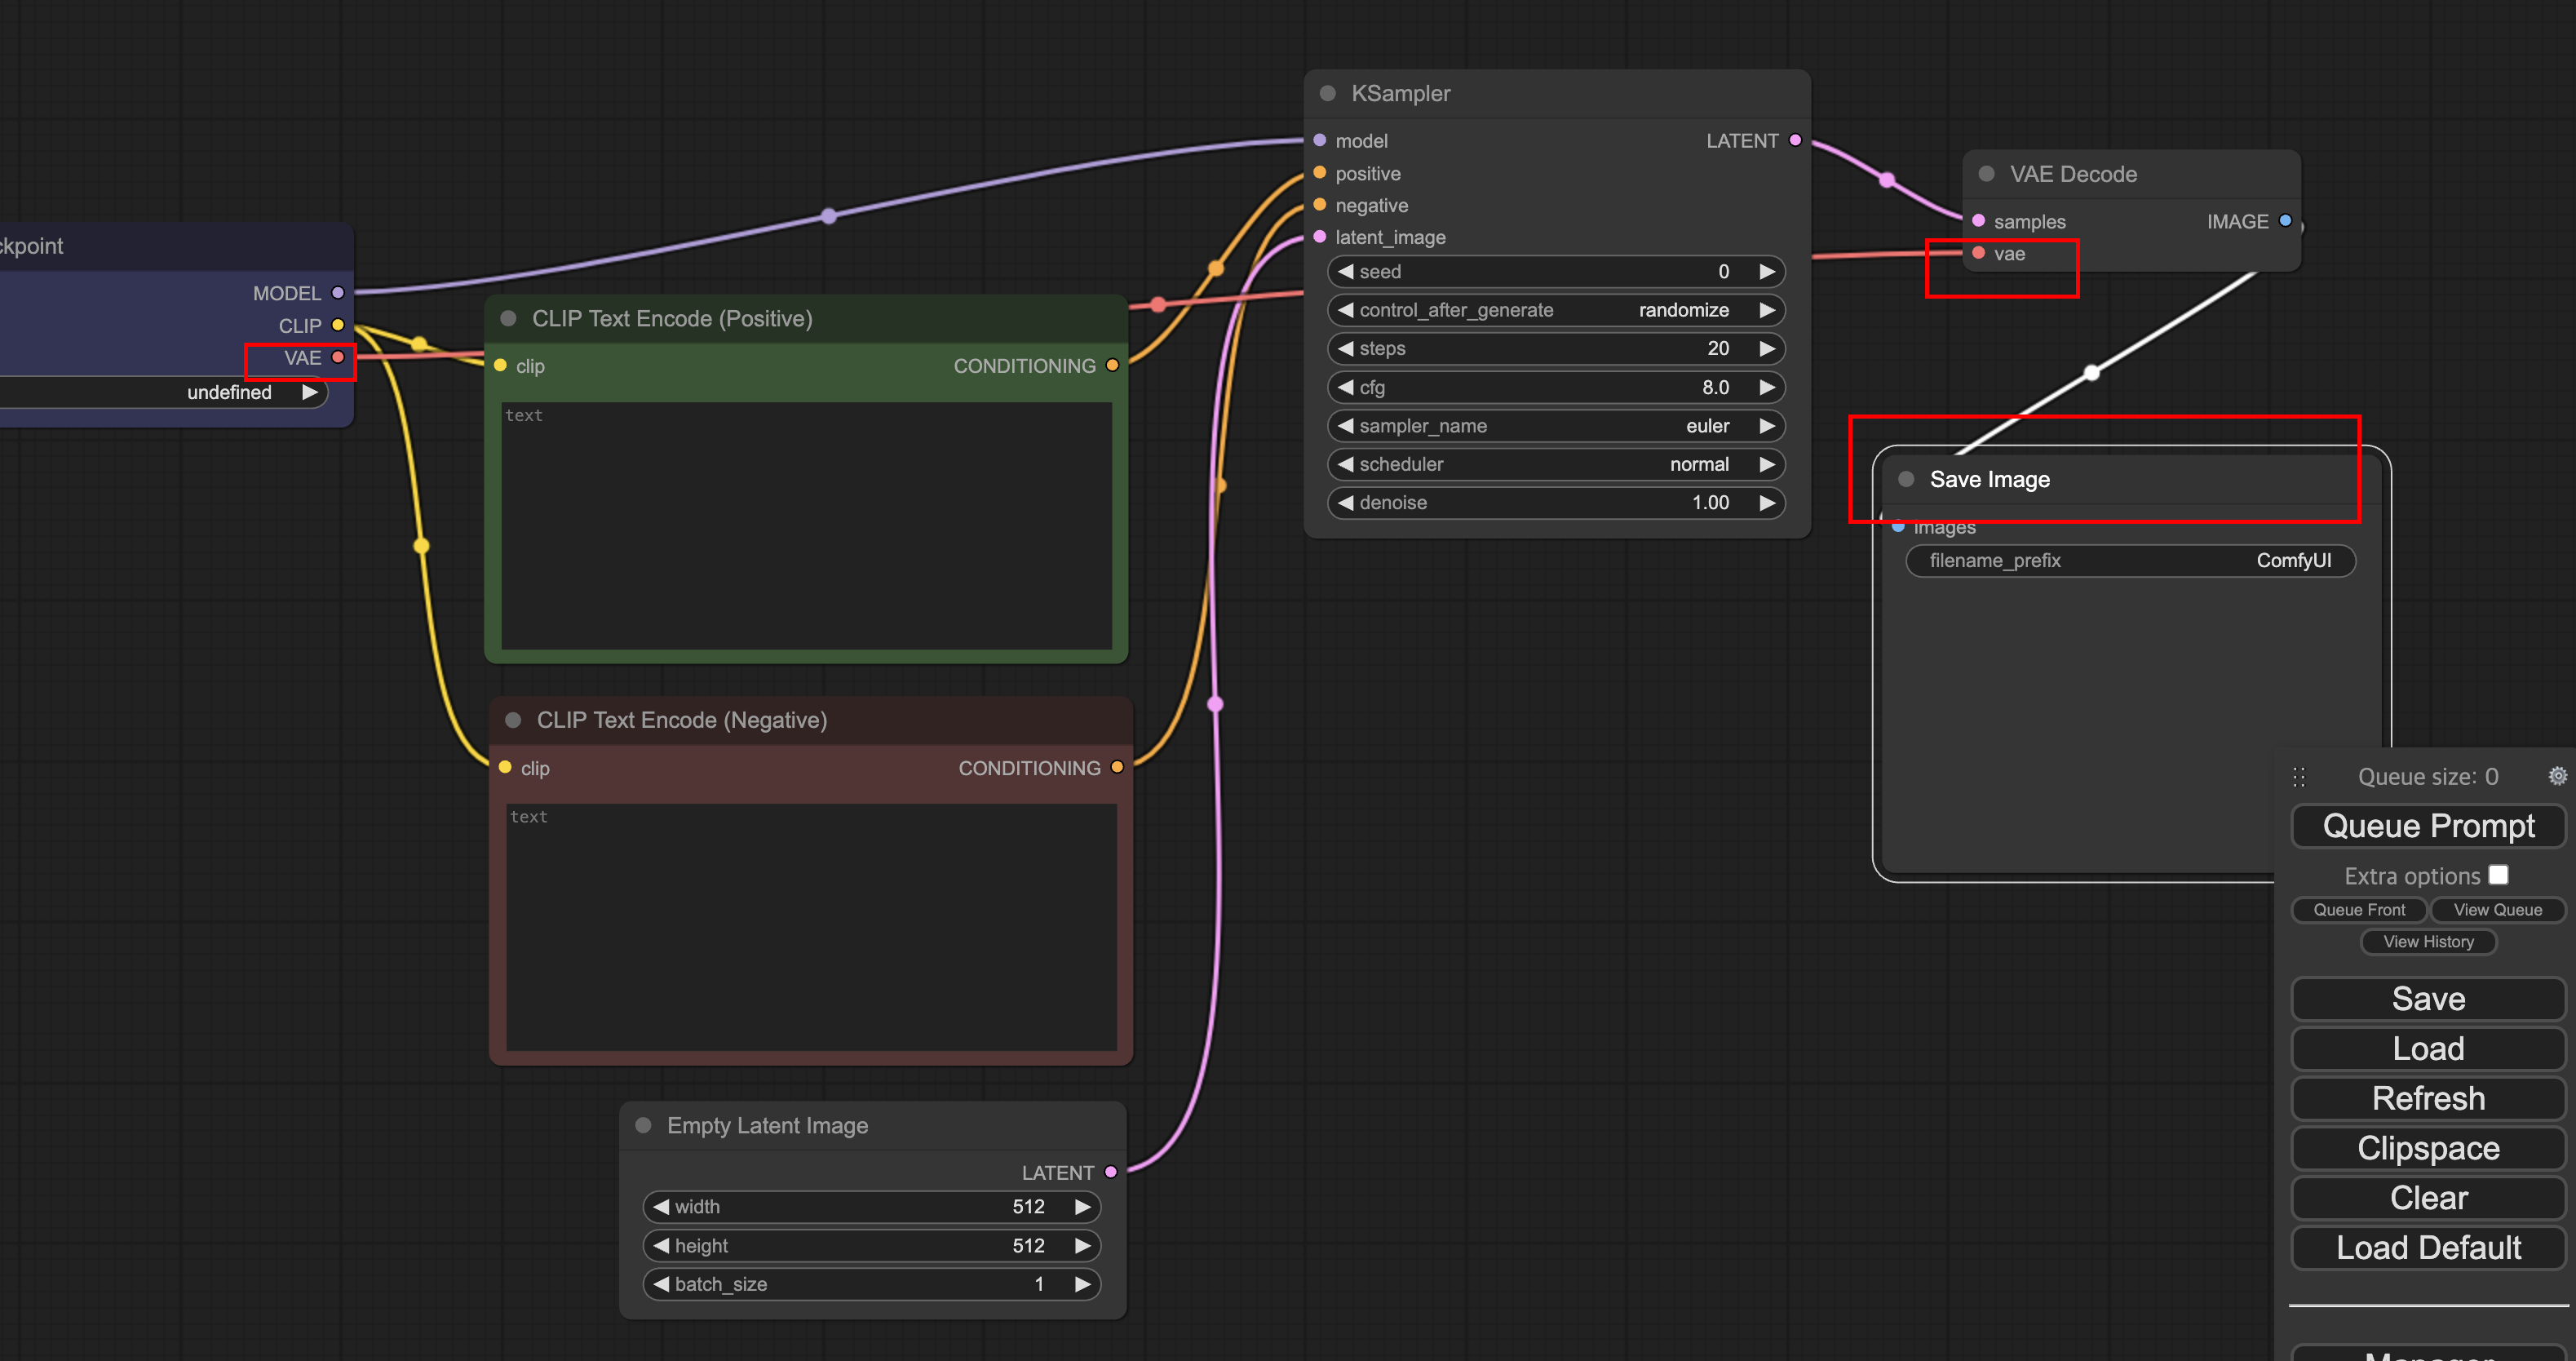Click KSampler LATENT output connector dot
The height and width of the screenshot is (1361, 2576).
[1795, 140]
